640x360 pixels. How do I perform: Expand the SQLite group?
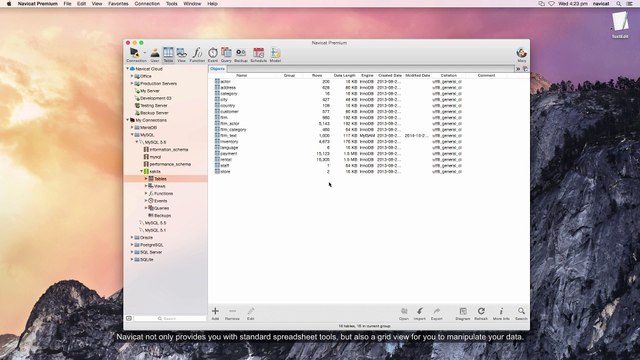click(x=132, y=260)
